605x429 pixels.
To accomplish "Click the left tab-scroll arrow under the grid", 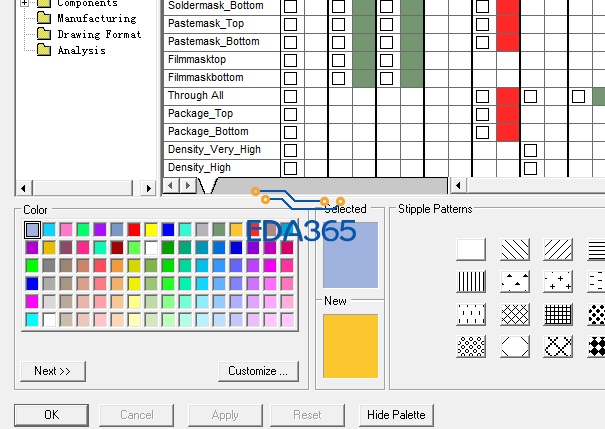I will [171, 186].
